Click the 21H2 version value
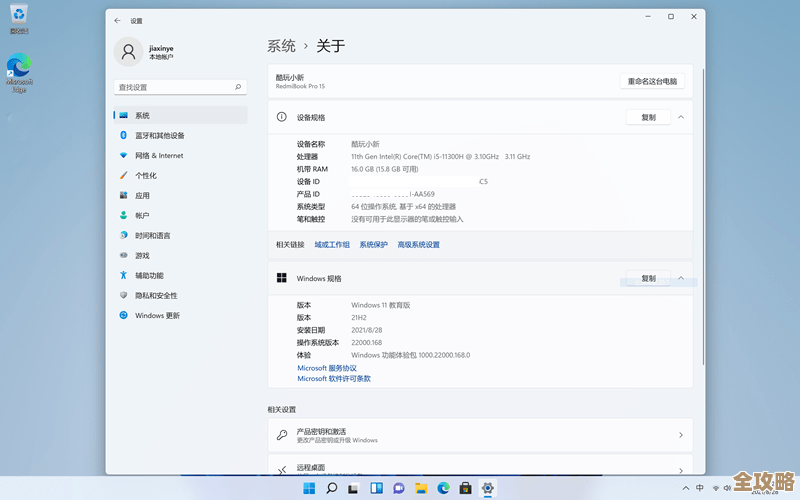This screenshot has width=800, height=500. (359, 317)
